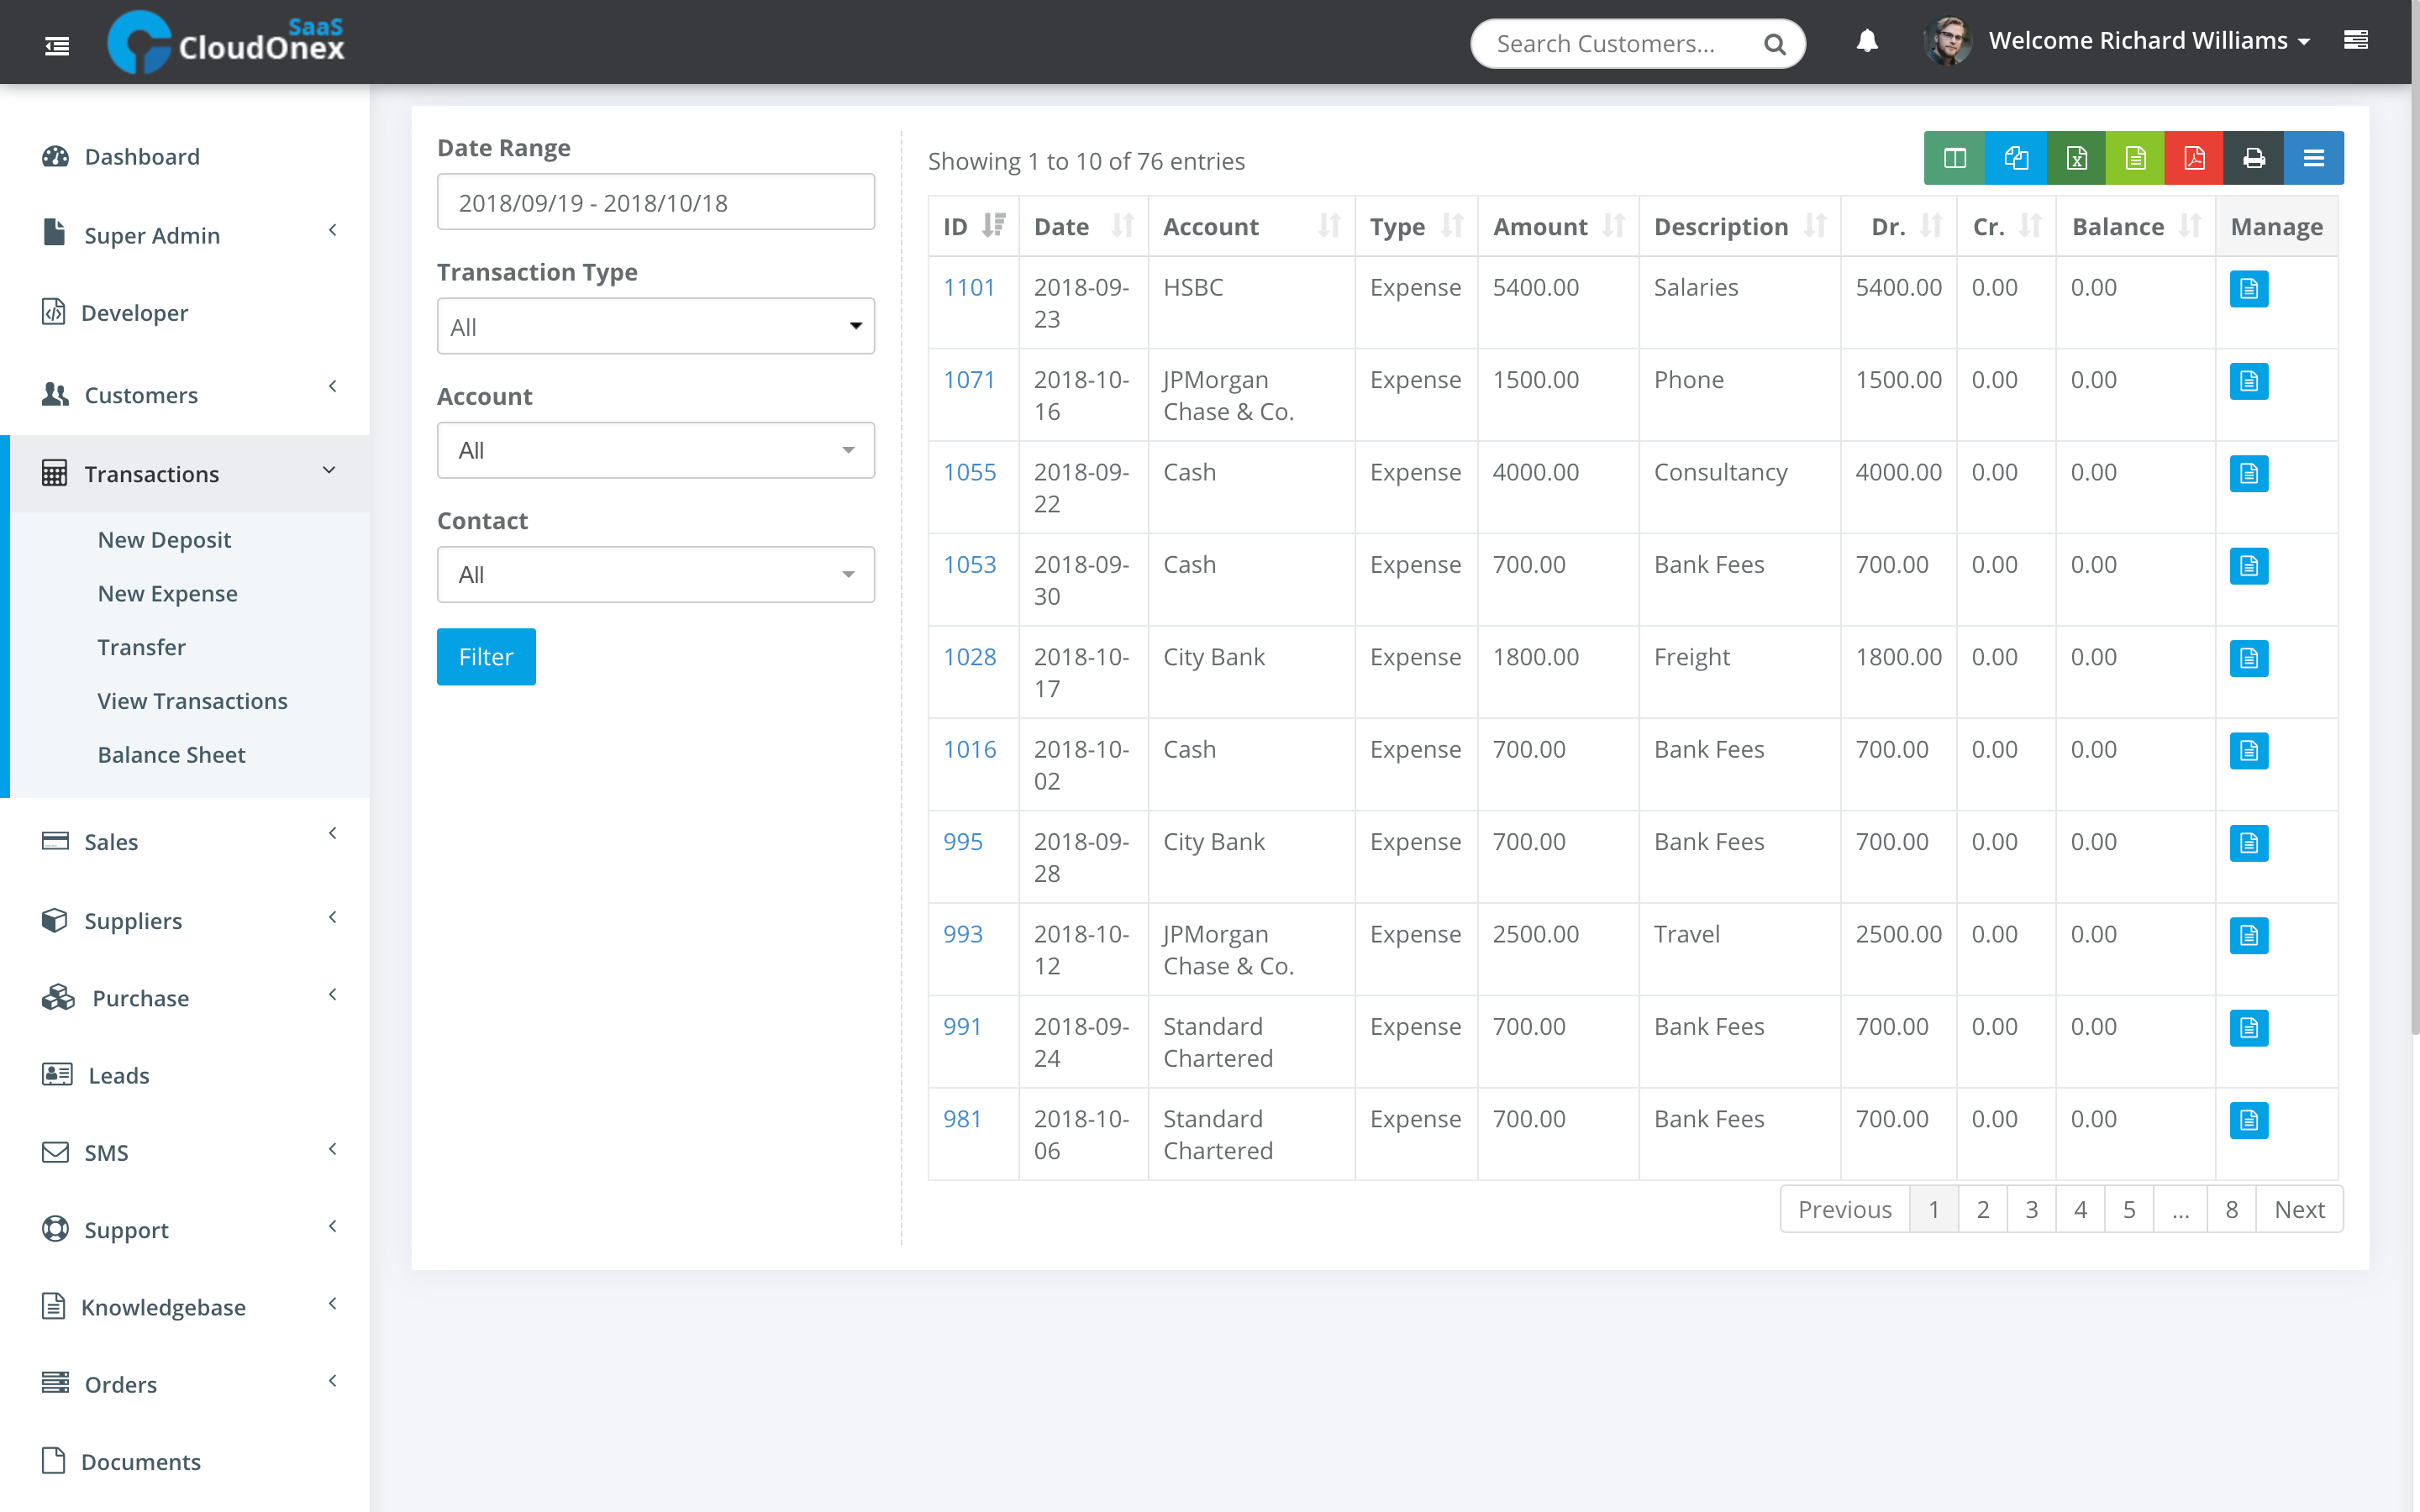
Task: Click the Date Range input field
Action: point(655,203)
